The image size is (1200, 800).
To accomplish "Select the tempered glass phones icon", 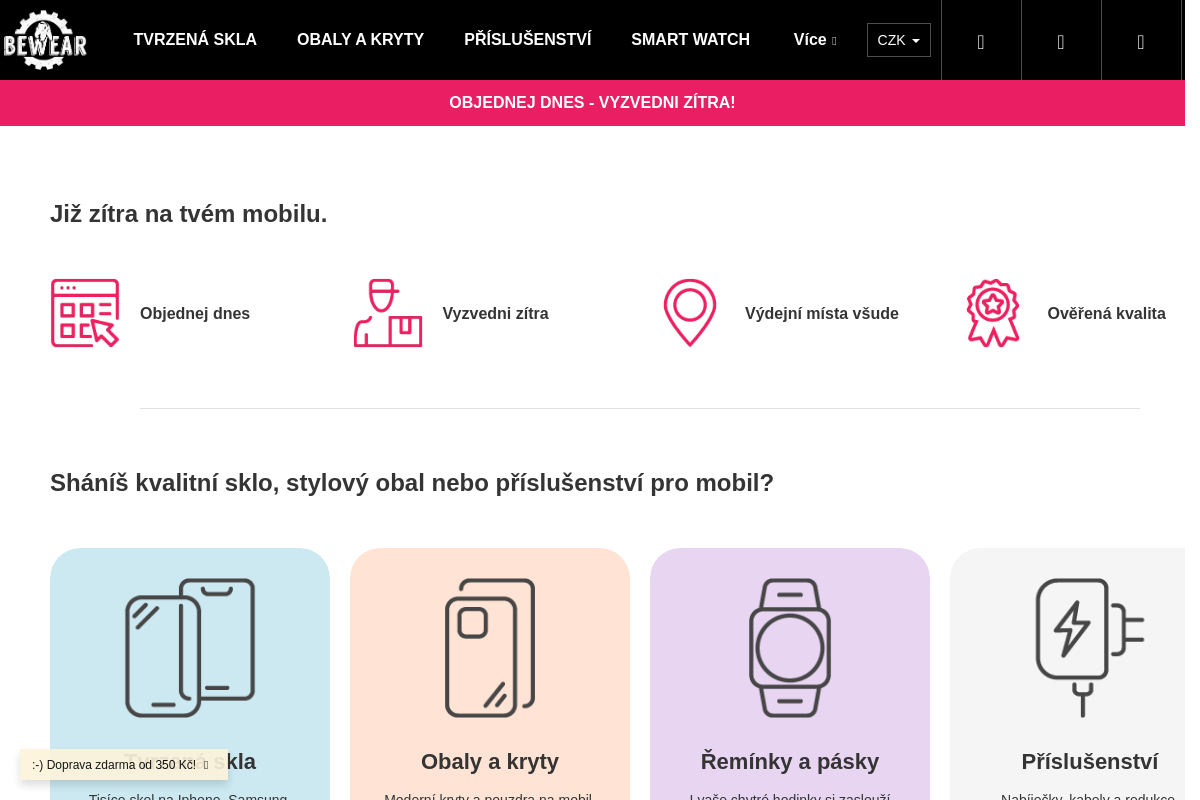I will click(x=190, y=648).
